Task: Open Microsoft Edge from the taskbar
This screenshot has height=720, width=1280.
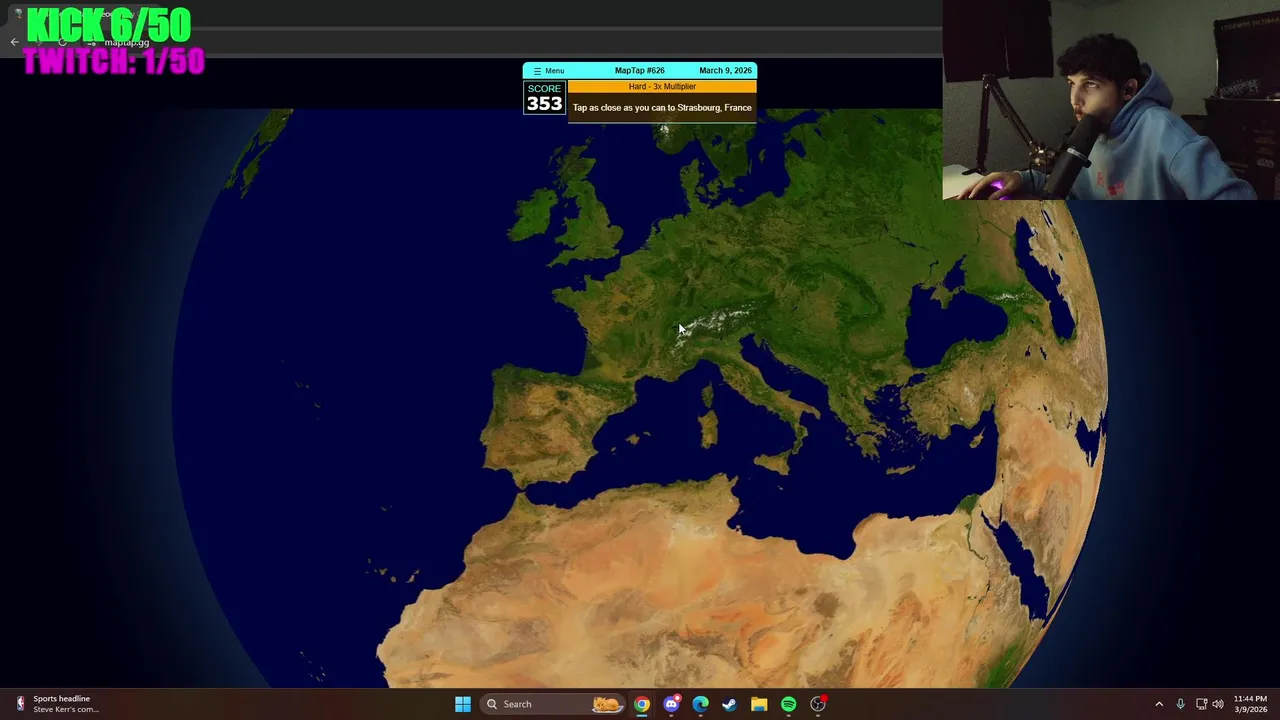Action: pyautogui.click(x=700, y=704)
